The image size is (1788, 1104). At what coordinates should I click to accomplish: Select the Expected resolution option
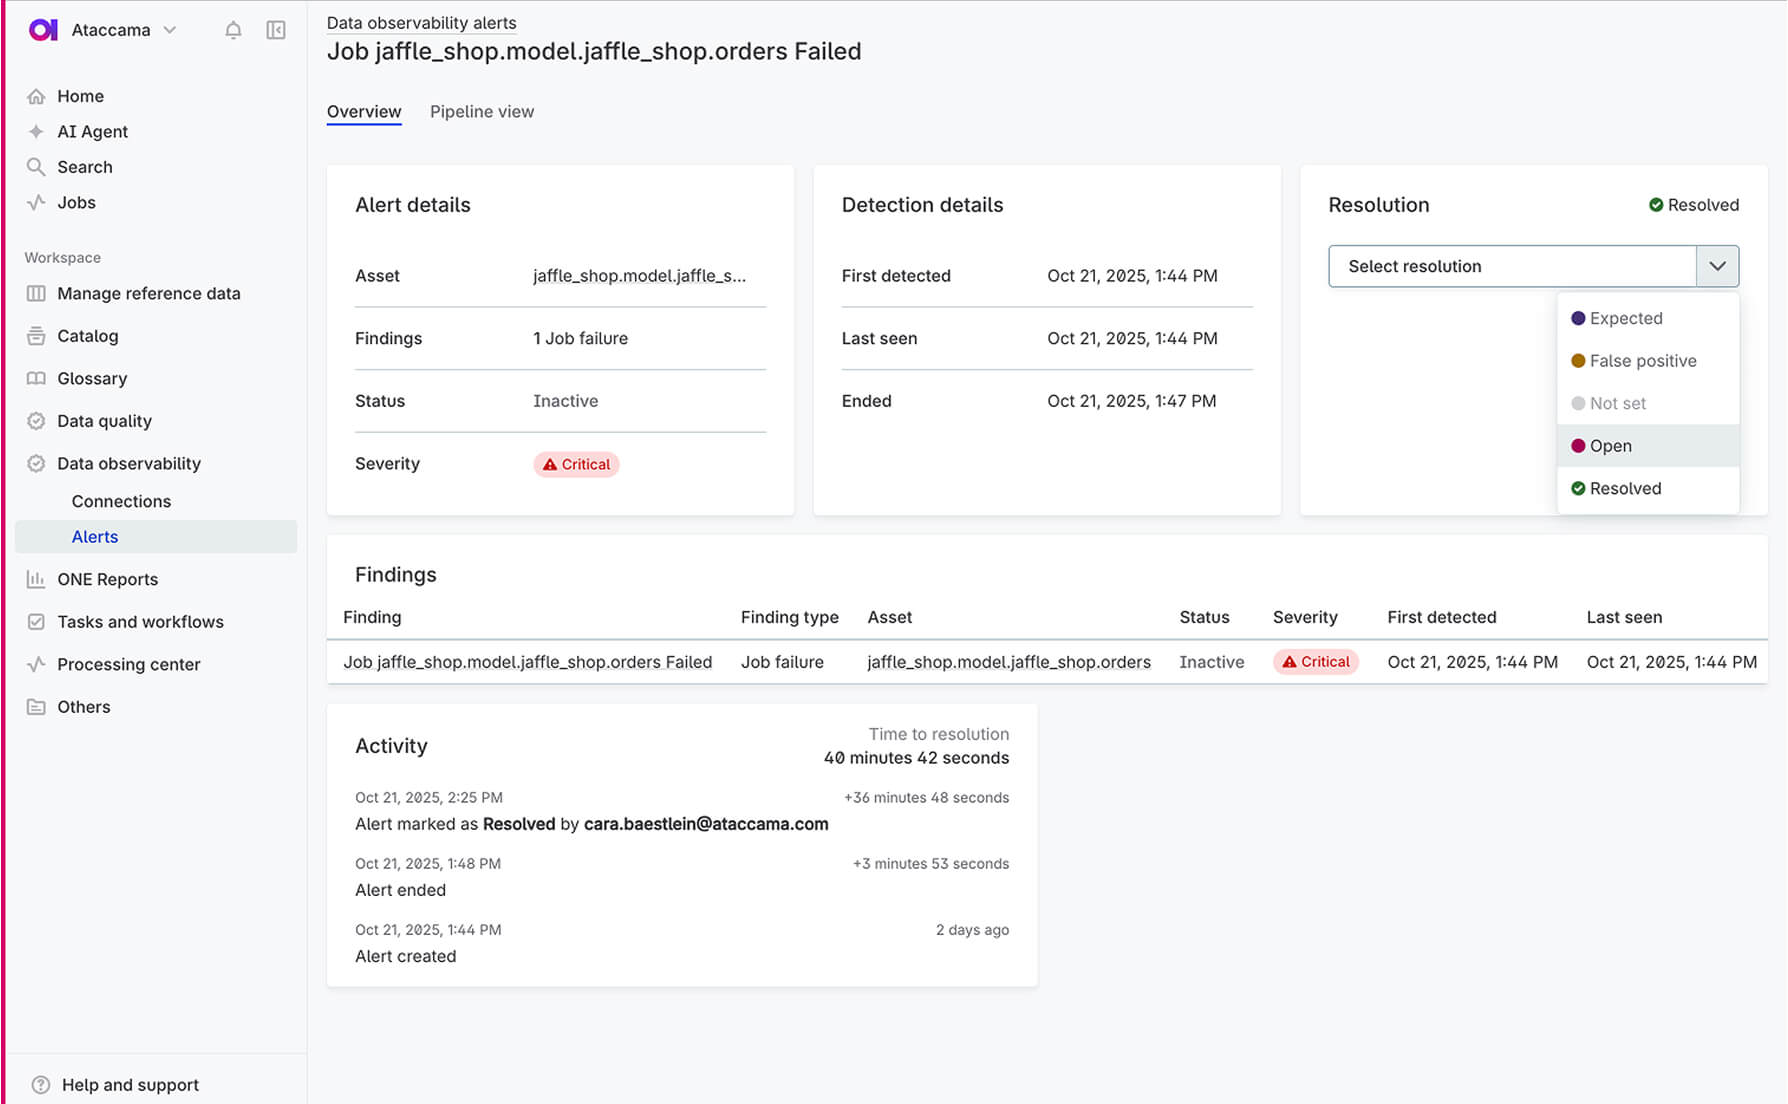(x=1625, y=318)
